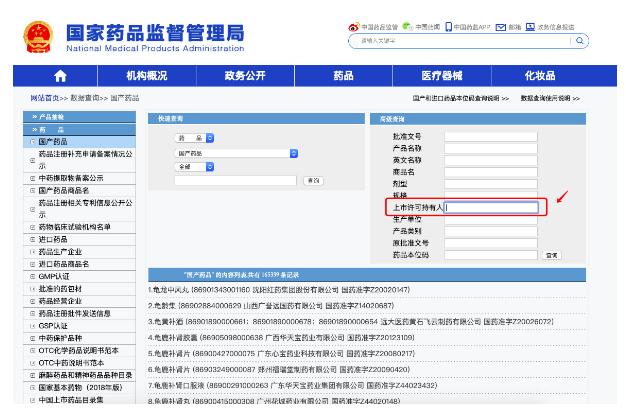
Task: Open result 4 龟鹿补肾胶囊 record
Action: click(x=281, y=338)
